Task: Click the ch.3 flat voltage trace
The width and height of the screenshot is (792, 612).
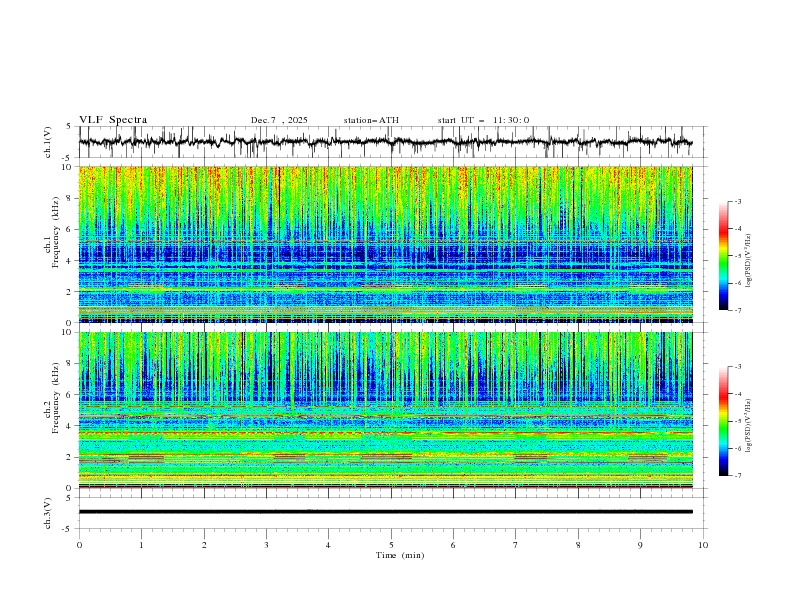Action: (385, 512)
